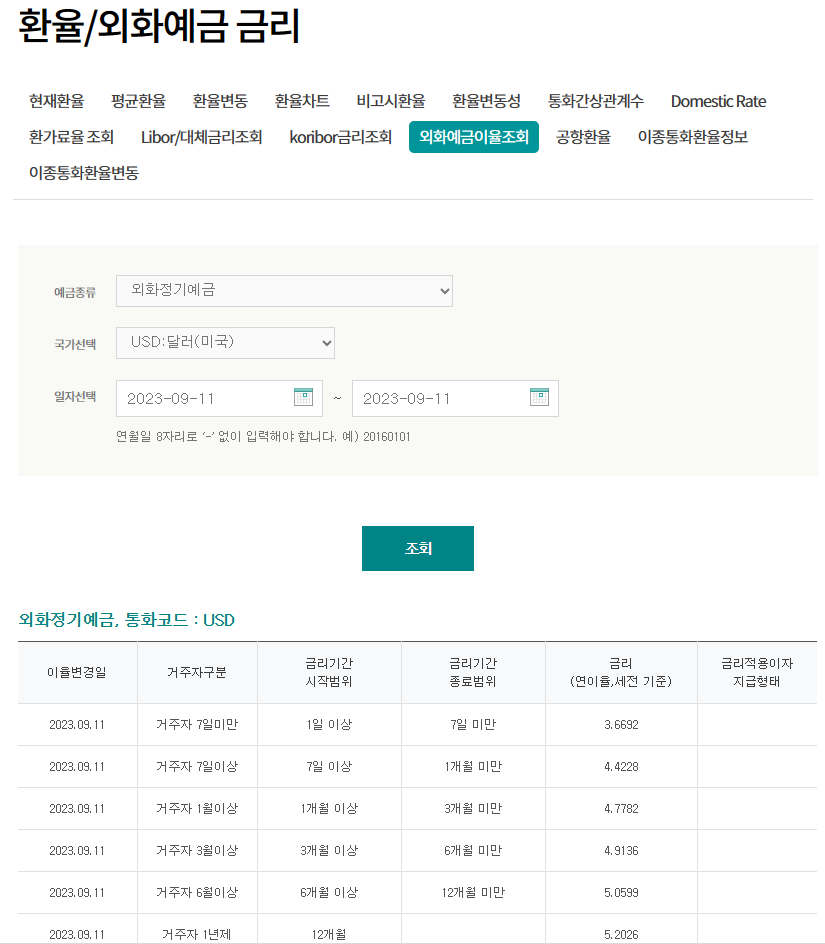
Task: Open the 환가료율 조회 tab
Action: click(x=72, y=137)
